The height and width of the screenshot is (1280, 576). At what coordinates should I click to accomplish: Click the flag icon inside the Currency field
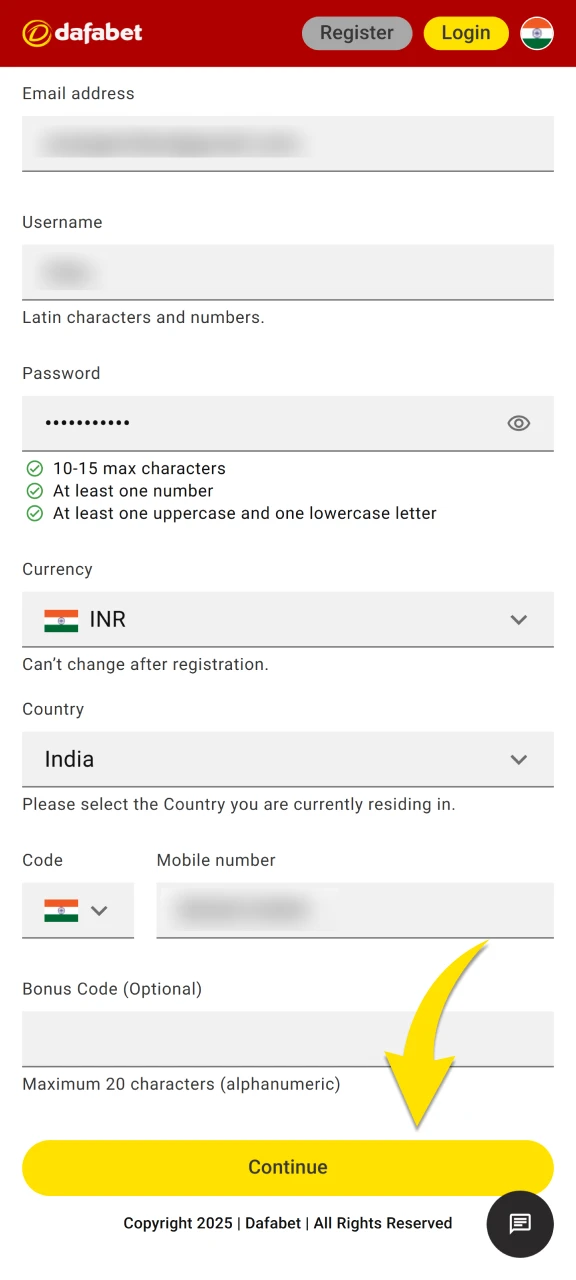point(61,619)
